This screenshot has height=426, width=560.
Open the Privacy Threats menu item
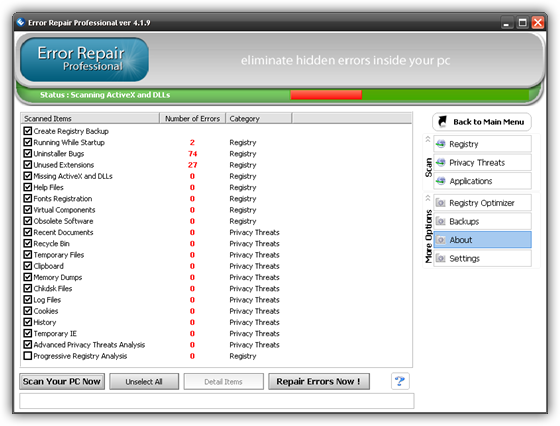pos(482,162)
